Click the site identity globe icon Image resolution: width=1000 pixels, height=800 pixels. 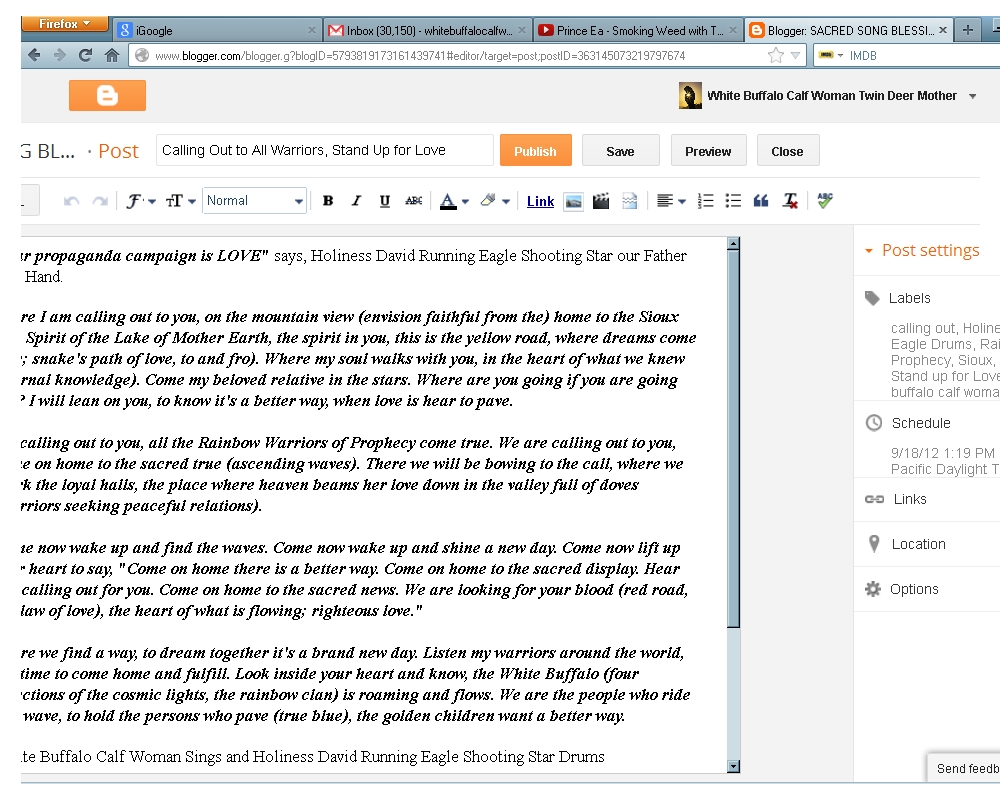coord(142,56)
